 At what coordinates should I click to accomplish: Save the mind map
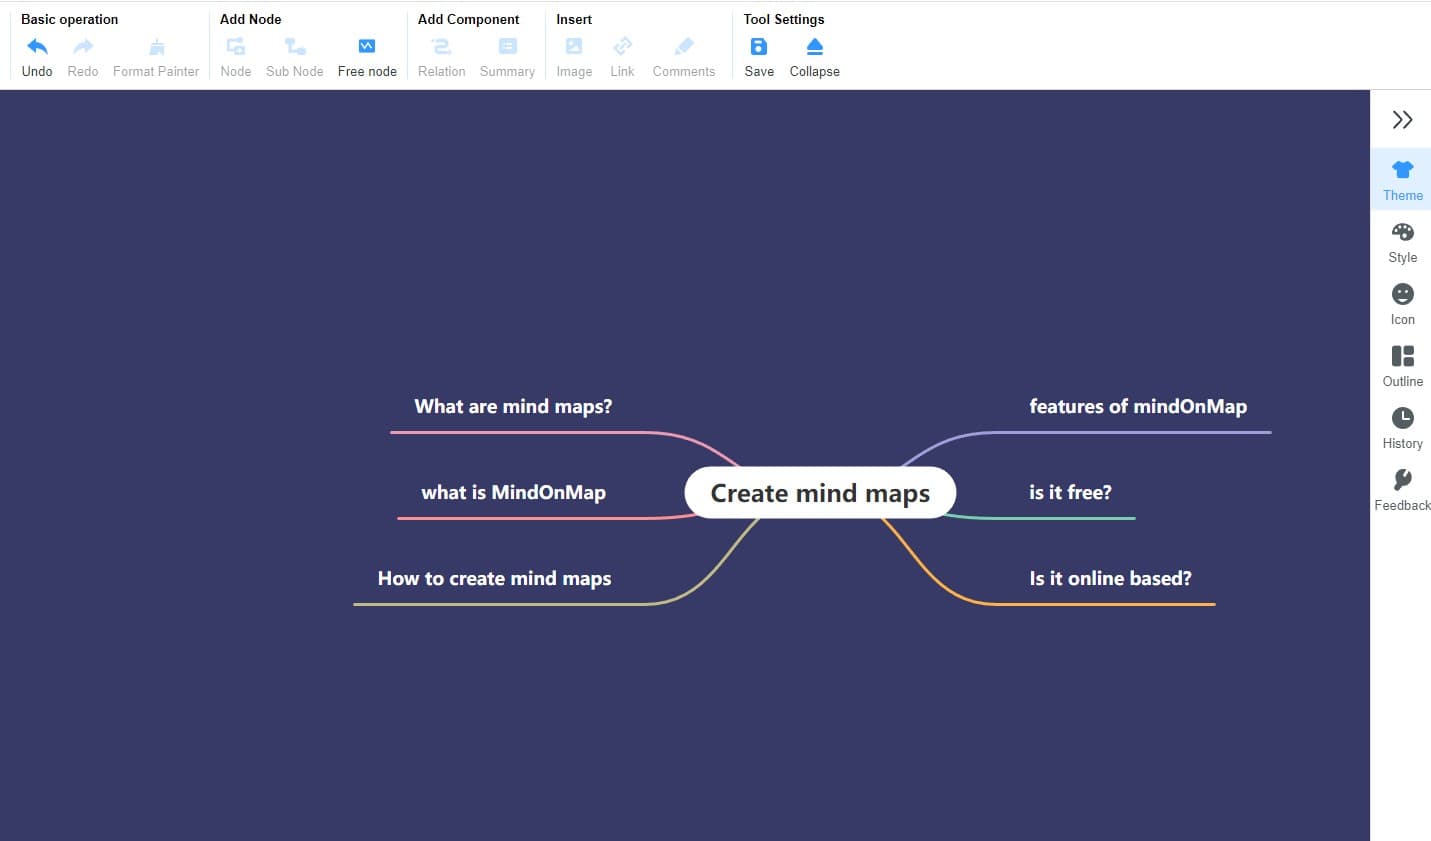759,46
